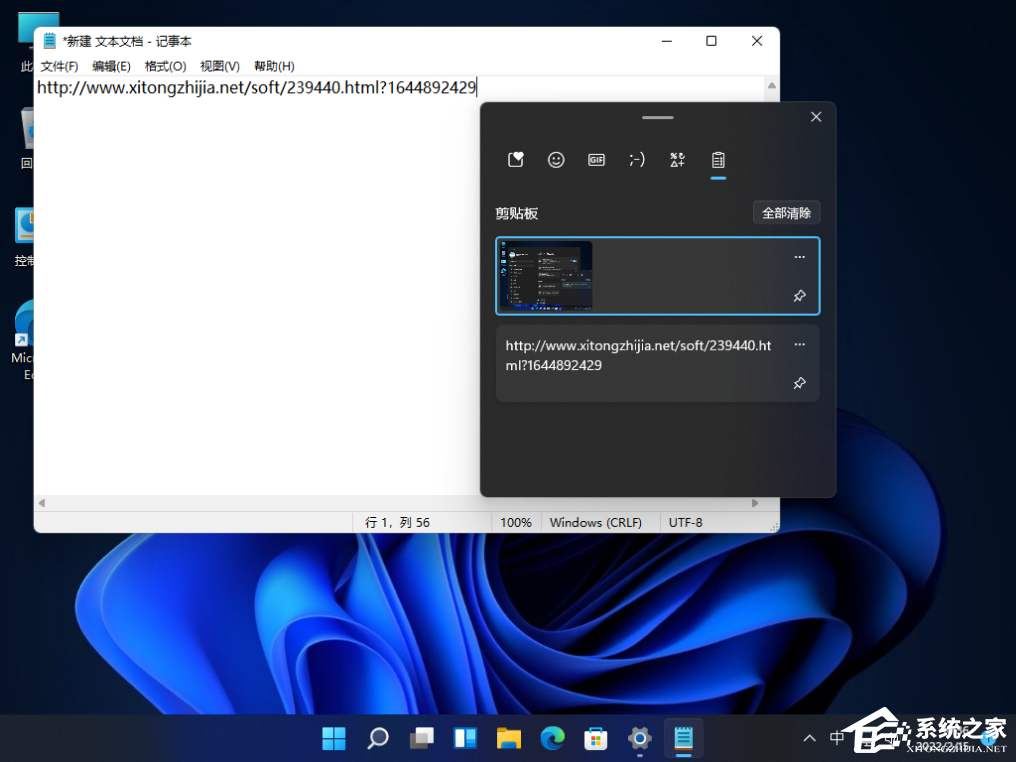
Task: Open Settings from the taskbar
Action: tap(640, 737)
